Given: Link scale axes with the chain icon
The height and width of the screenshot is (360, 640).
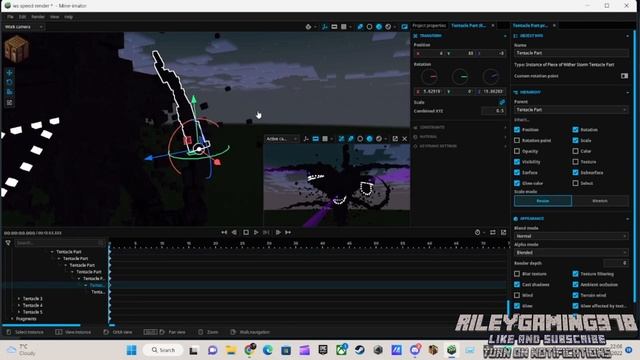Looking at the screenshot, I should coord(502,102).
